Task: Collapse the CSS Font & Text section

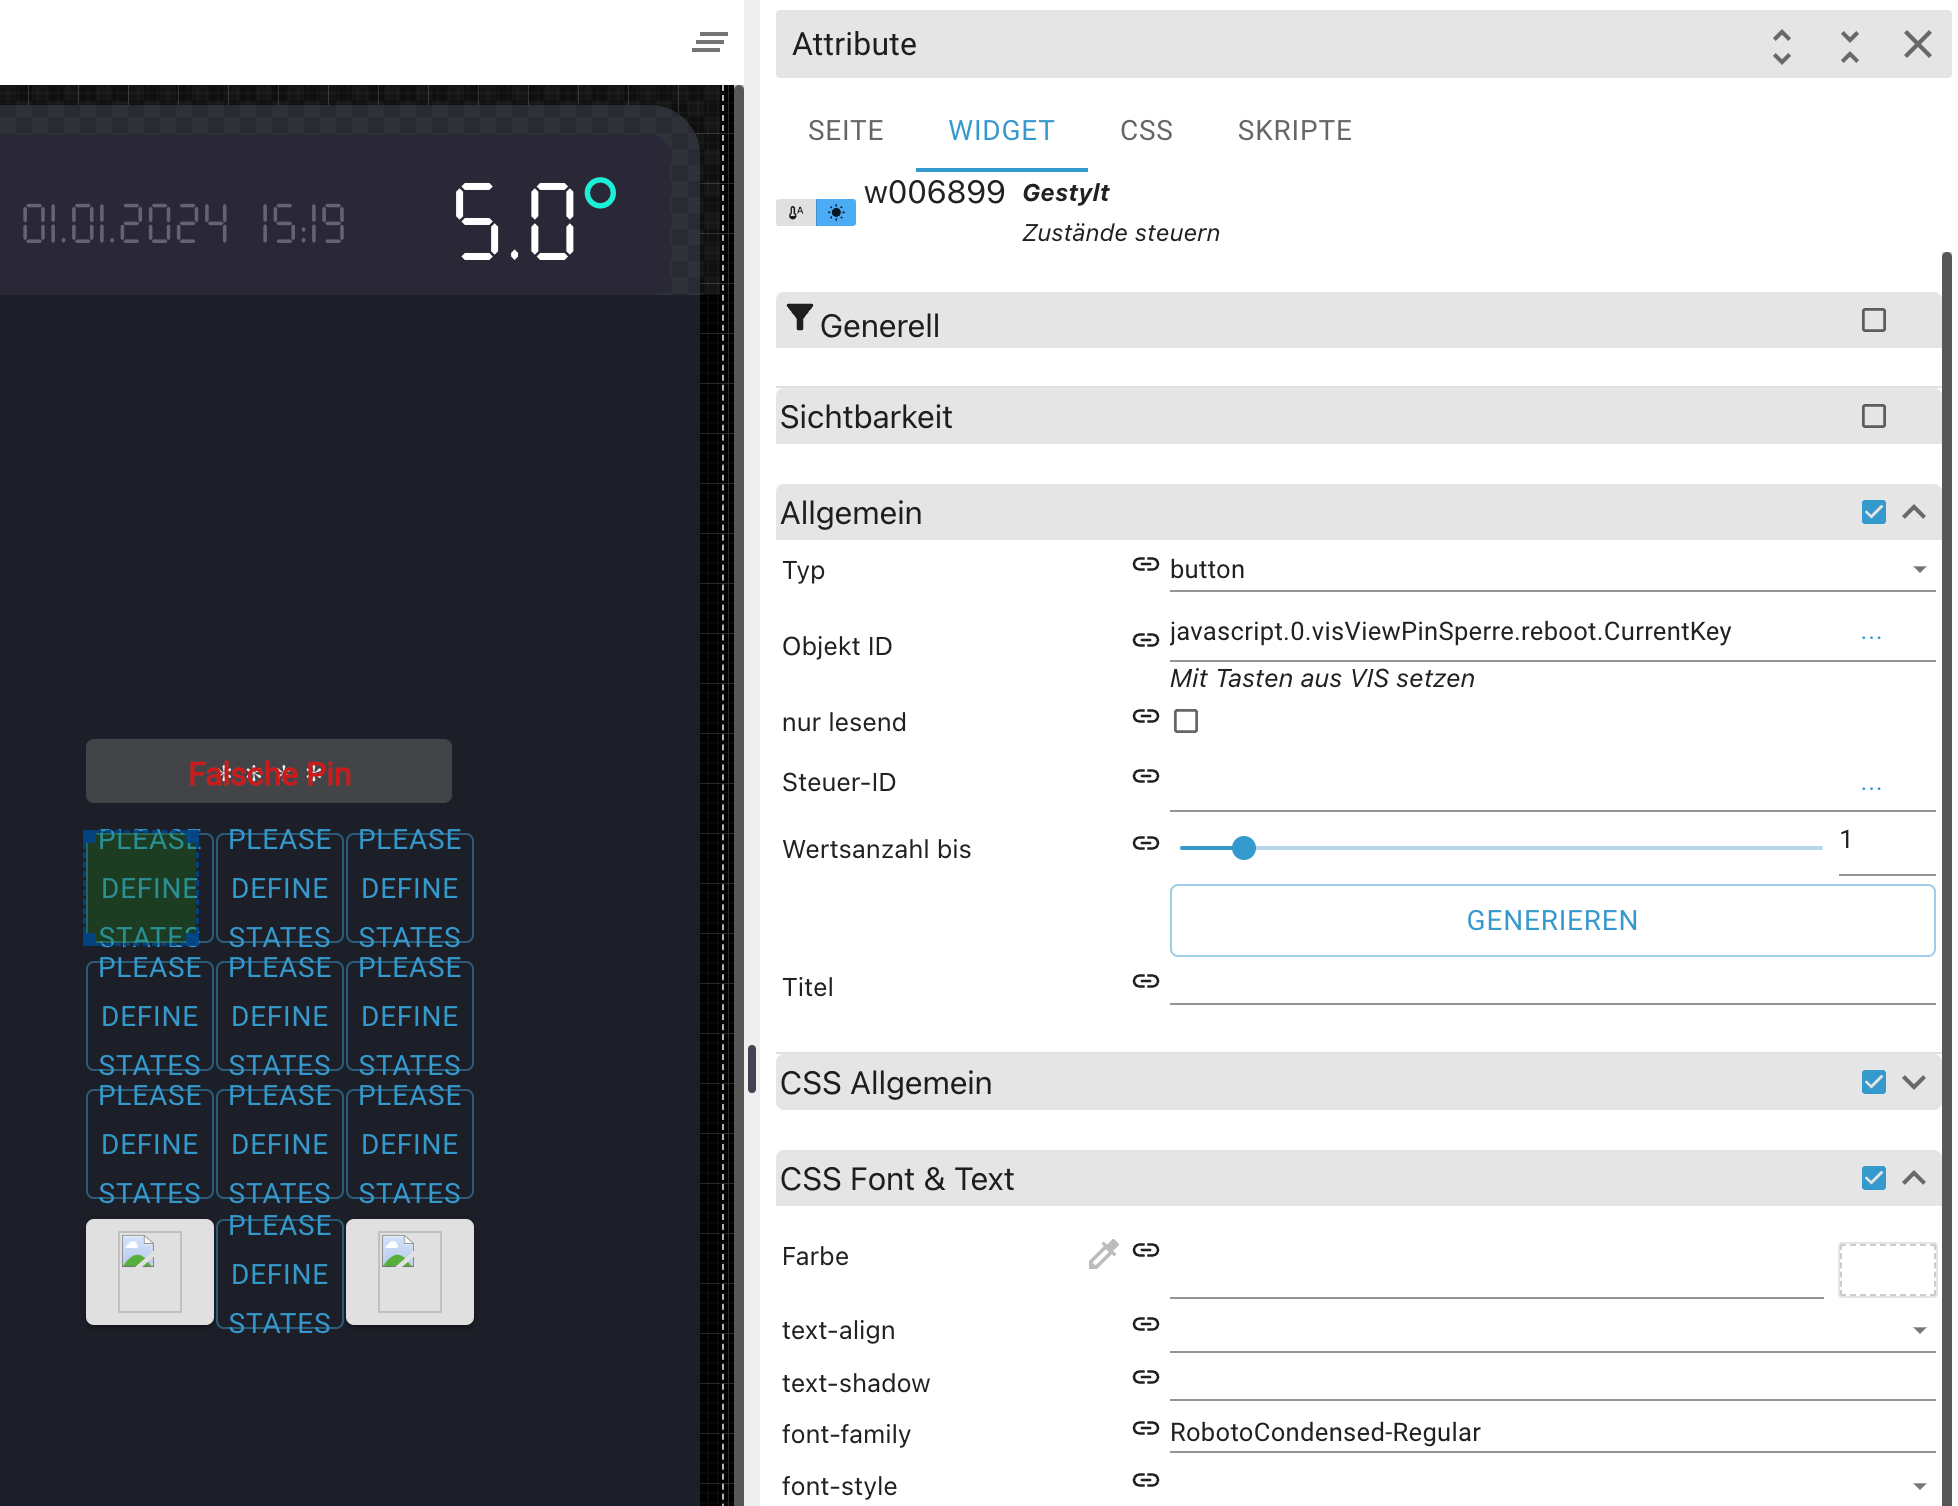Action: [x=1914, y=1178]
